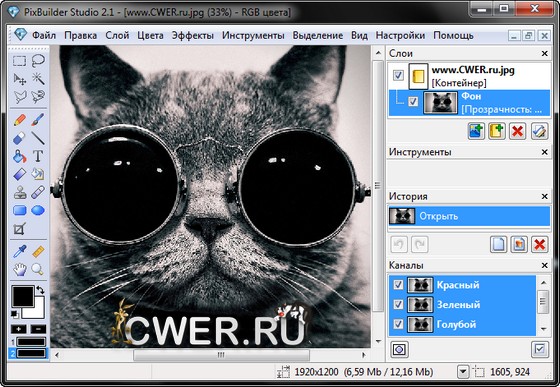The width and height of the screenshot is (560, 387).
Task: Open the Помощь menu
Action: click(453, 35)
